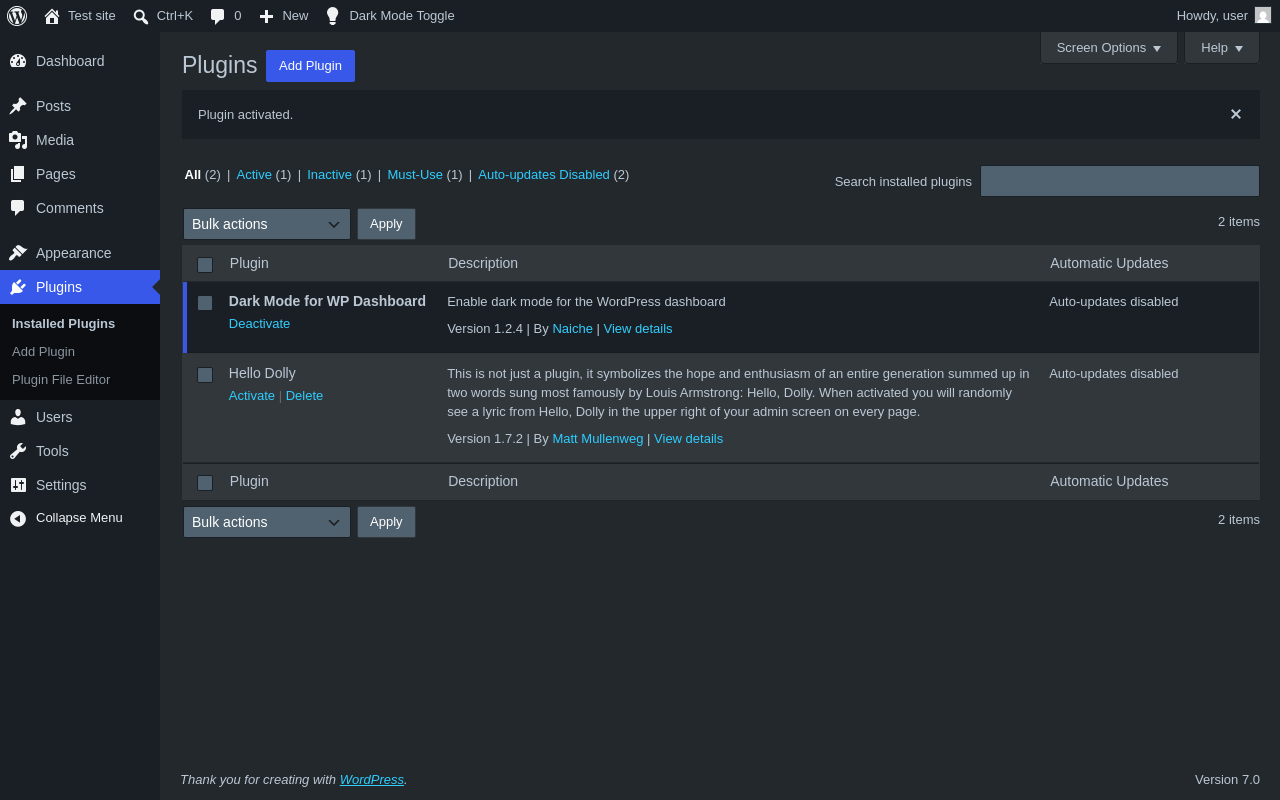
Task: Click the Plugins plug icon
Action: pyautogui.click(x=18, y=287)
